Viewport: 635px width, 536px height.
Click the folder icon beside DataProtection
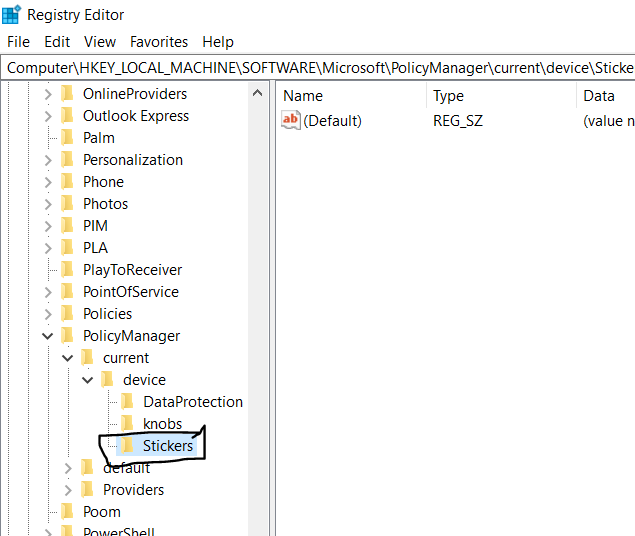coord(127,402)
